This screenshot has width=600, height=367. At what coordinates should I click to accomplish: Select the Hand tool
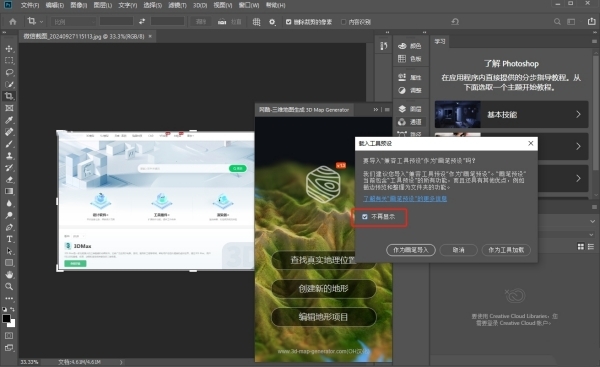coord(9,275)
